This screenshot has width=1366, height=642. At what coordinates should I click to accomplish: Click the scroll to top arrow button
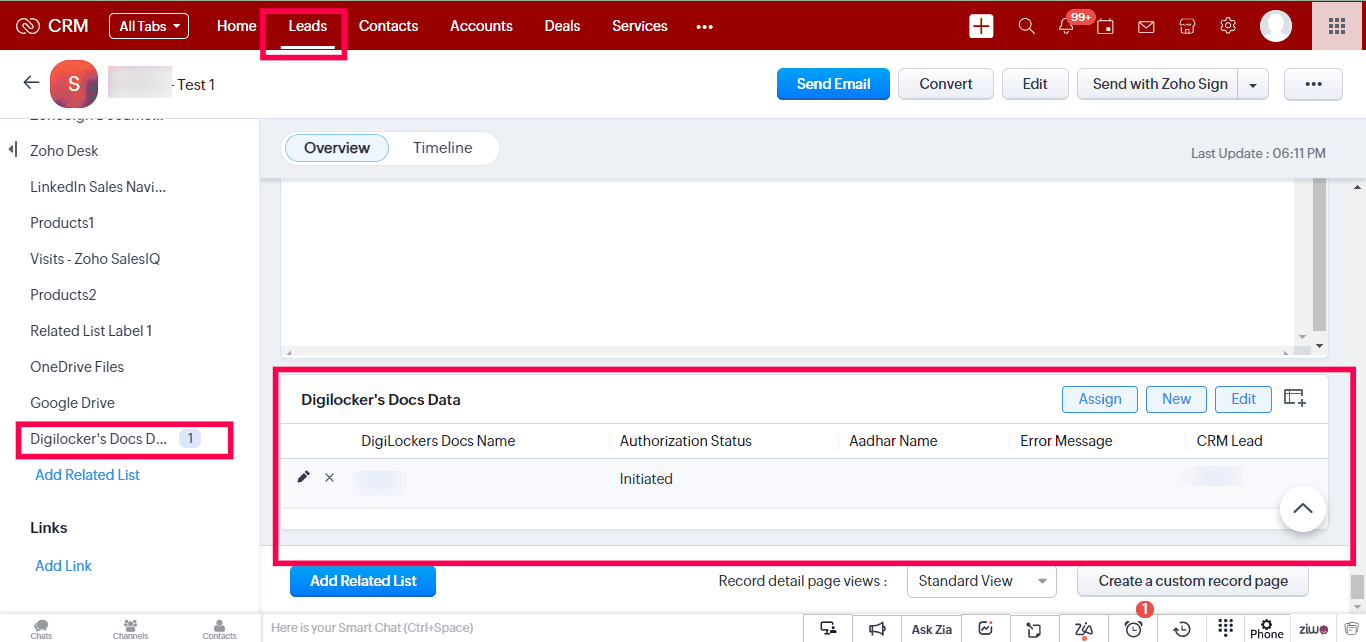point(1302,509)
